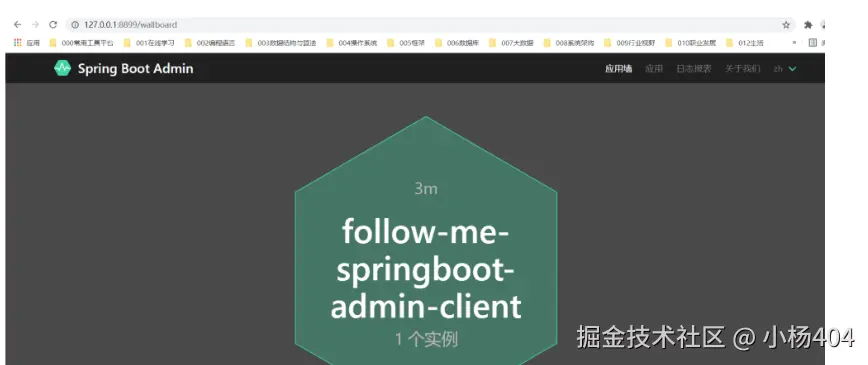
Task: Click the Spring Boot Admin logo icon
Action: [62, 68]
